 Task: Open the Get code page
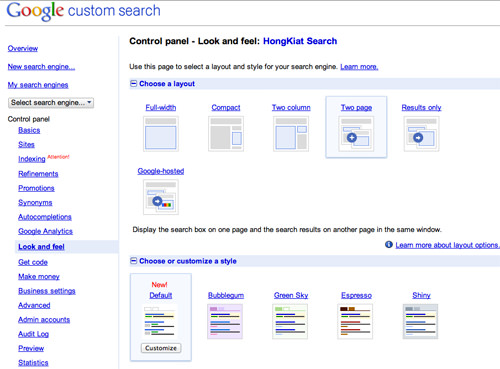pyautogui.click(x=33, y=262)
